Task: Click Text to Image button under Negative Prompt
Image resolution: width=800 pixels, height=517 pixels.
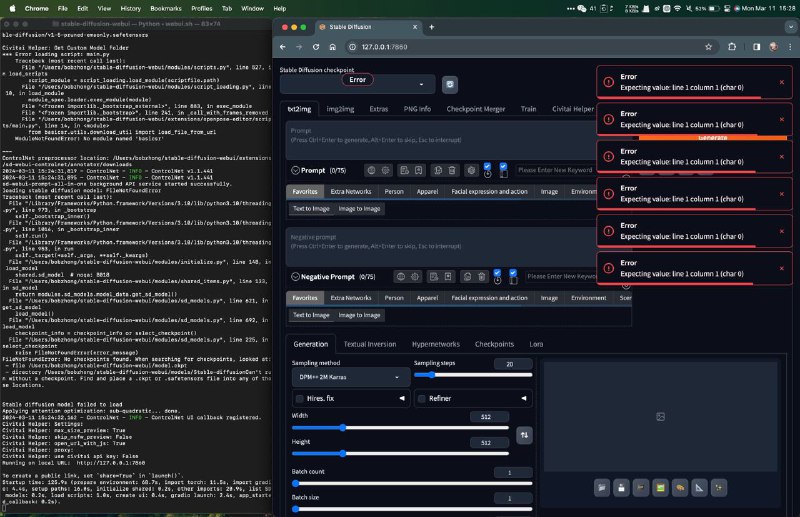Action: pos(311,315)
